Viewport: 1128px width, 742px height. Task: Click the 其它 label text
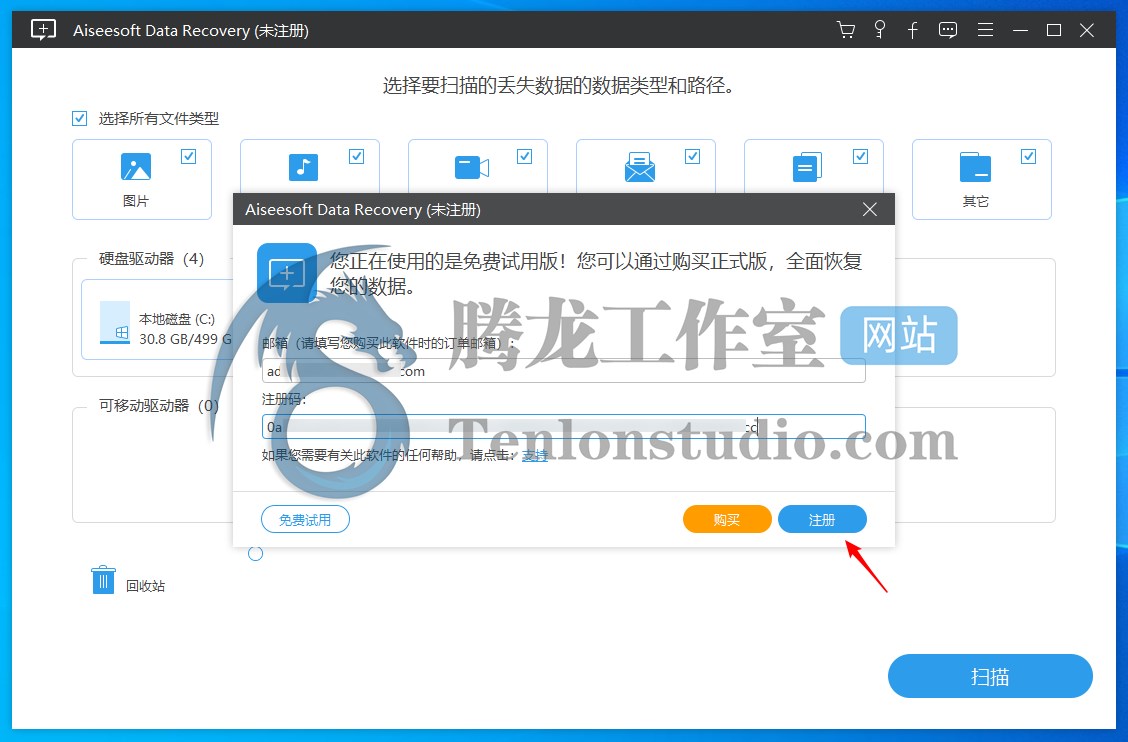pyautogui.click(x=975, y=202)
